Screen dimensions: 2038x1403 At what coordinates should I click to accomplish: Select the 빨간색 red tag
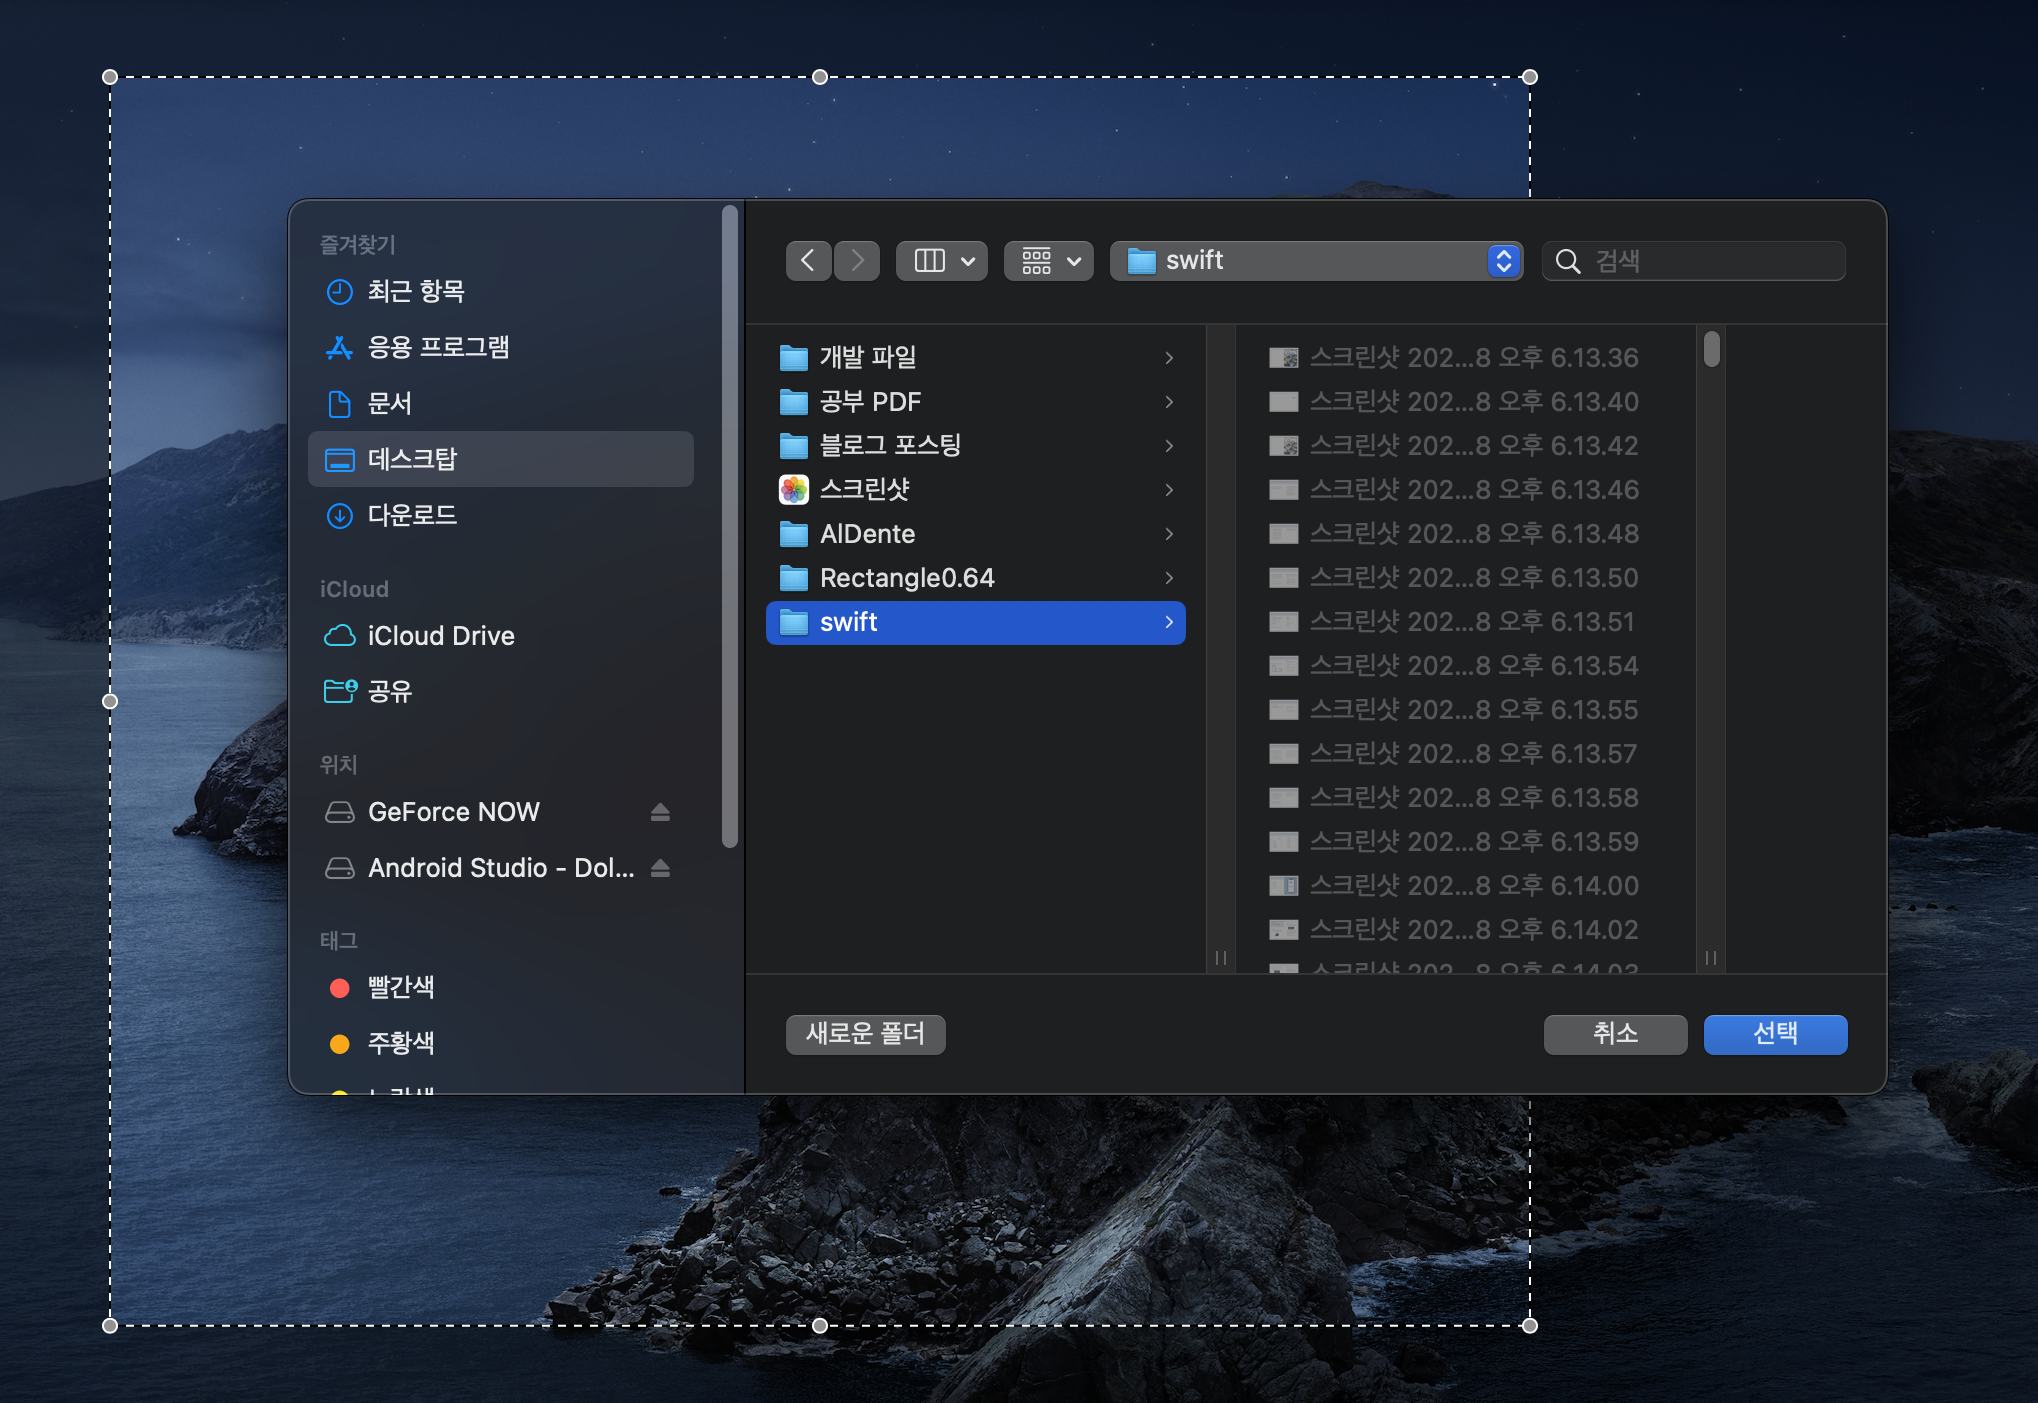[400, 987]
